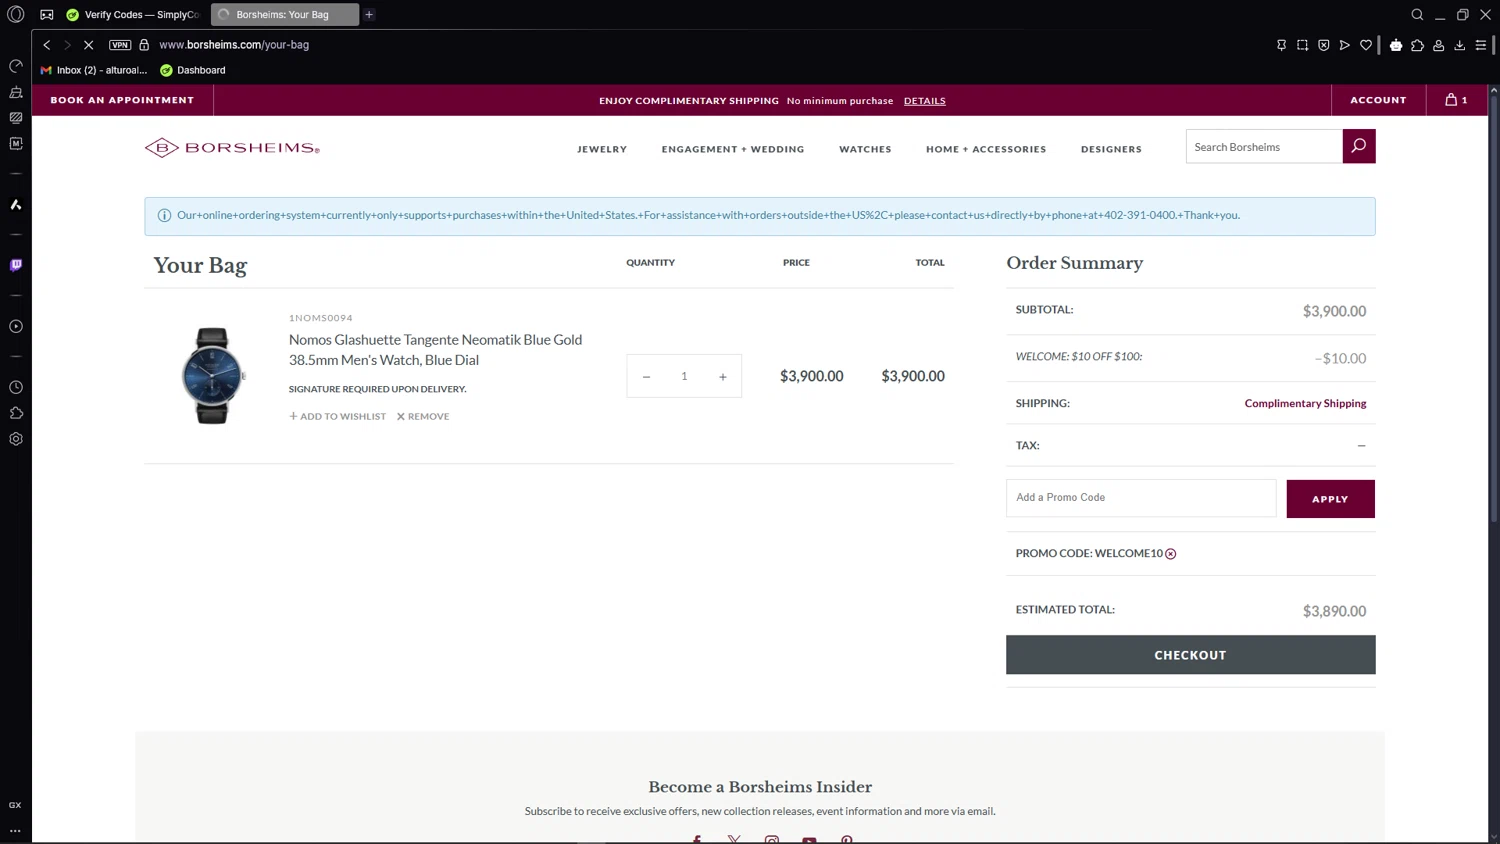Switch to the Borsheims: Your Bag tab

pos(284,14)
